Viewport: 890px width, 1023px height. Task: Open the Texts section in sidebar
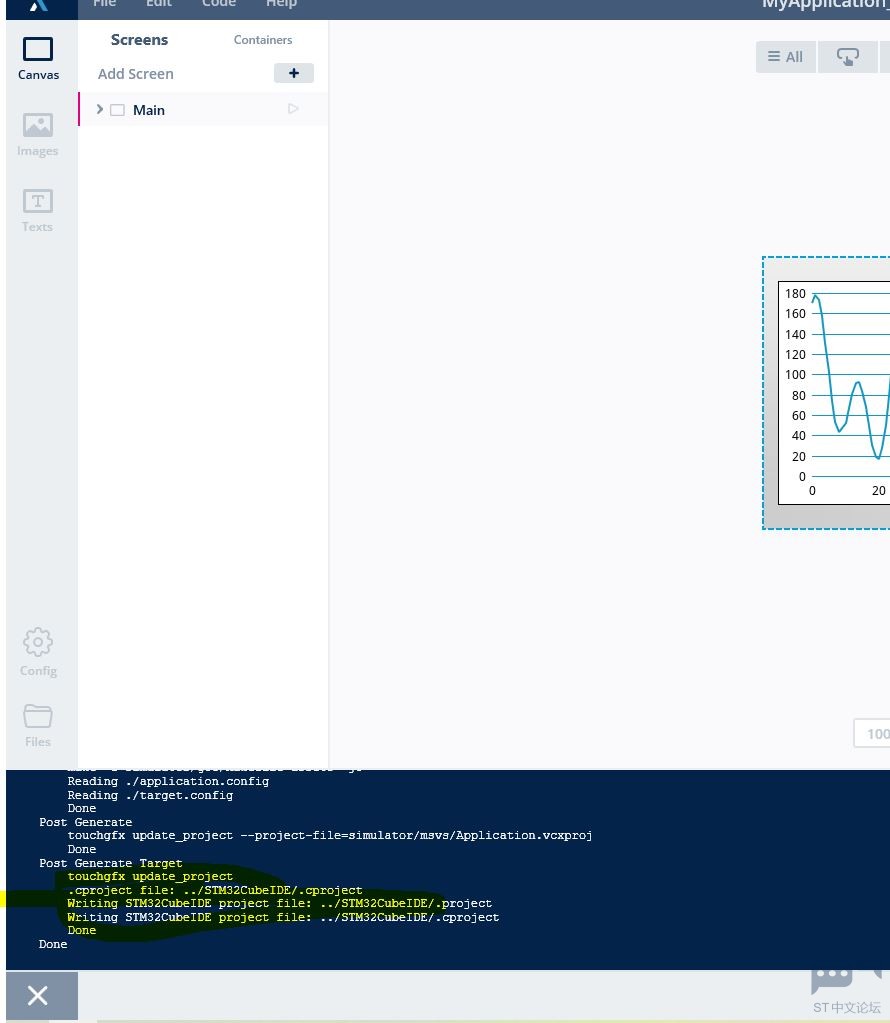(x=38, y=210)
